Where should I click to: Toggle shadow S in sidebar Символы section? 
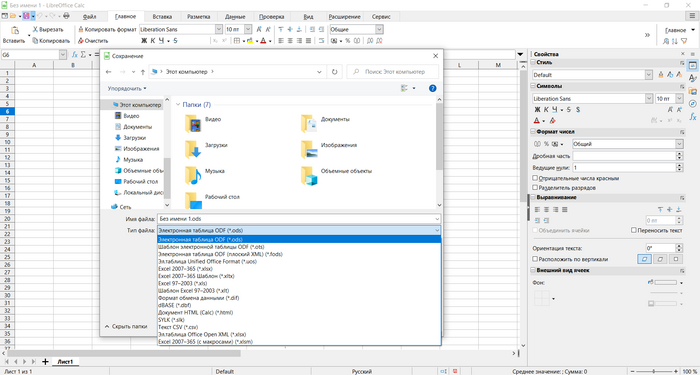pos(578,109)
